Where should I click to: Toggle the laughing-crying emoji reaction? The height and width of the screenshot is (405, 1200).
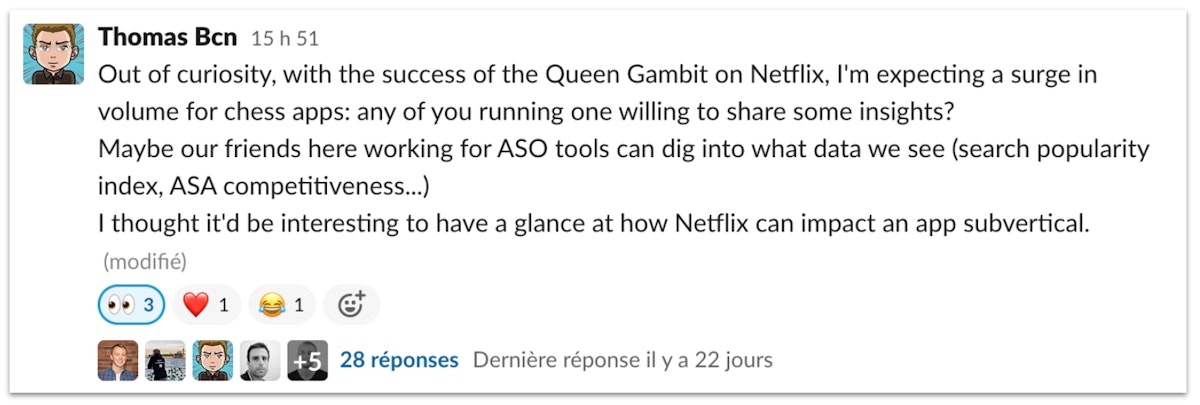[x=283, y=305]
